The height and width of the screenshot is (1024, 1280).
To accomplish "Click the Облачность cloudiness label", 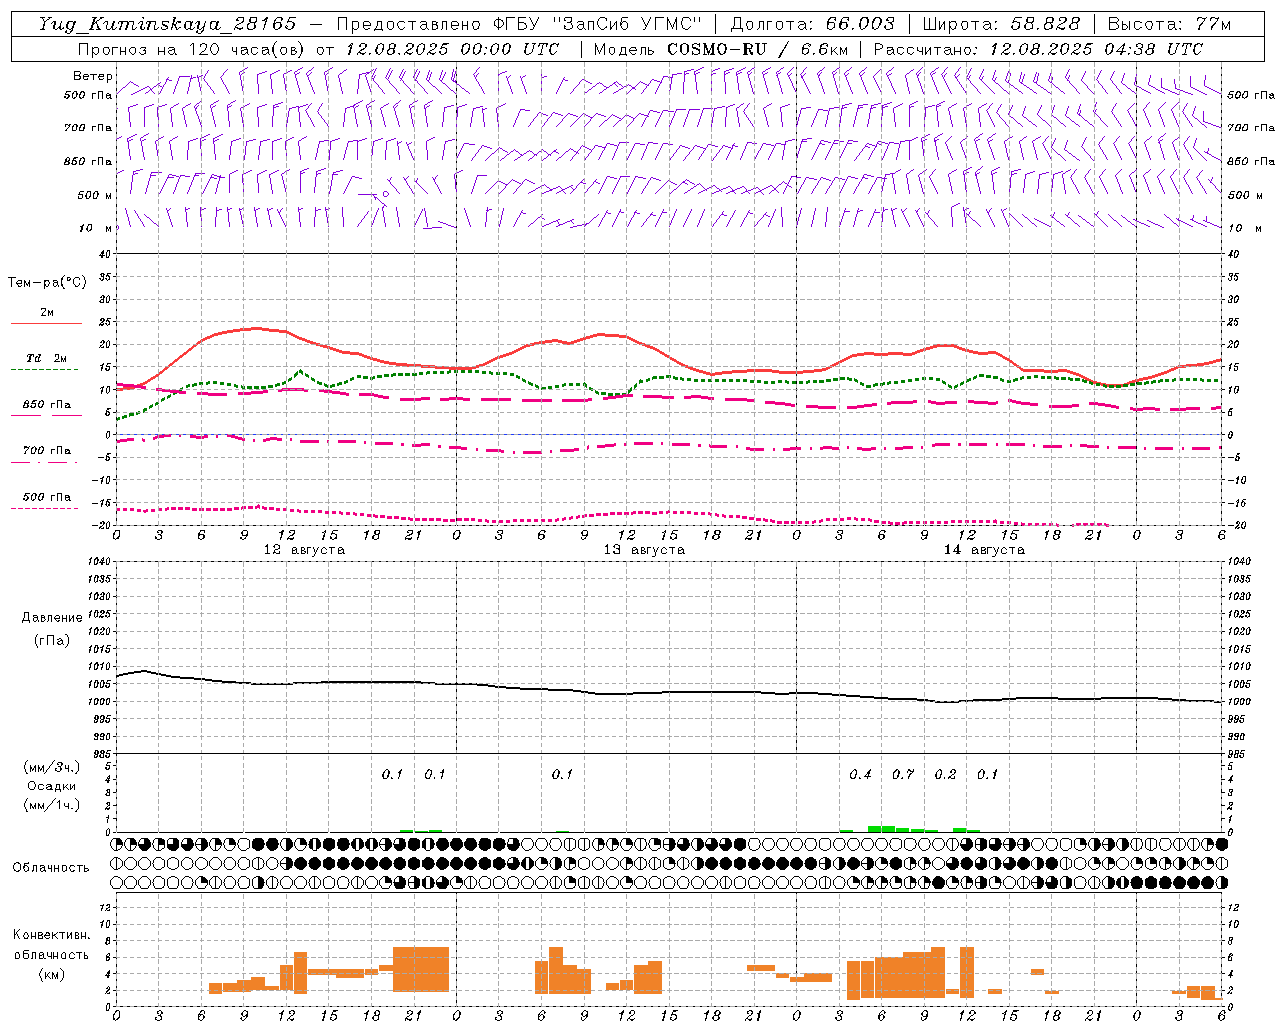I will tap(51, 867).
